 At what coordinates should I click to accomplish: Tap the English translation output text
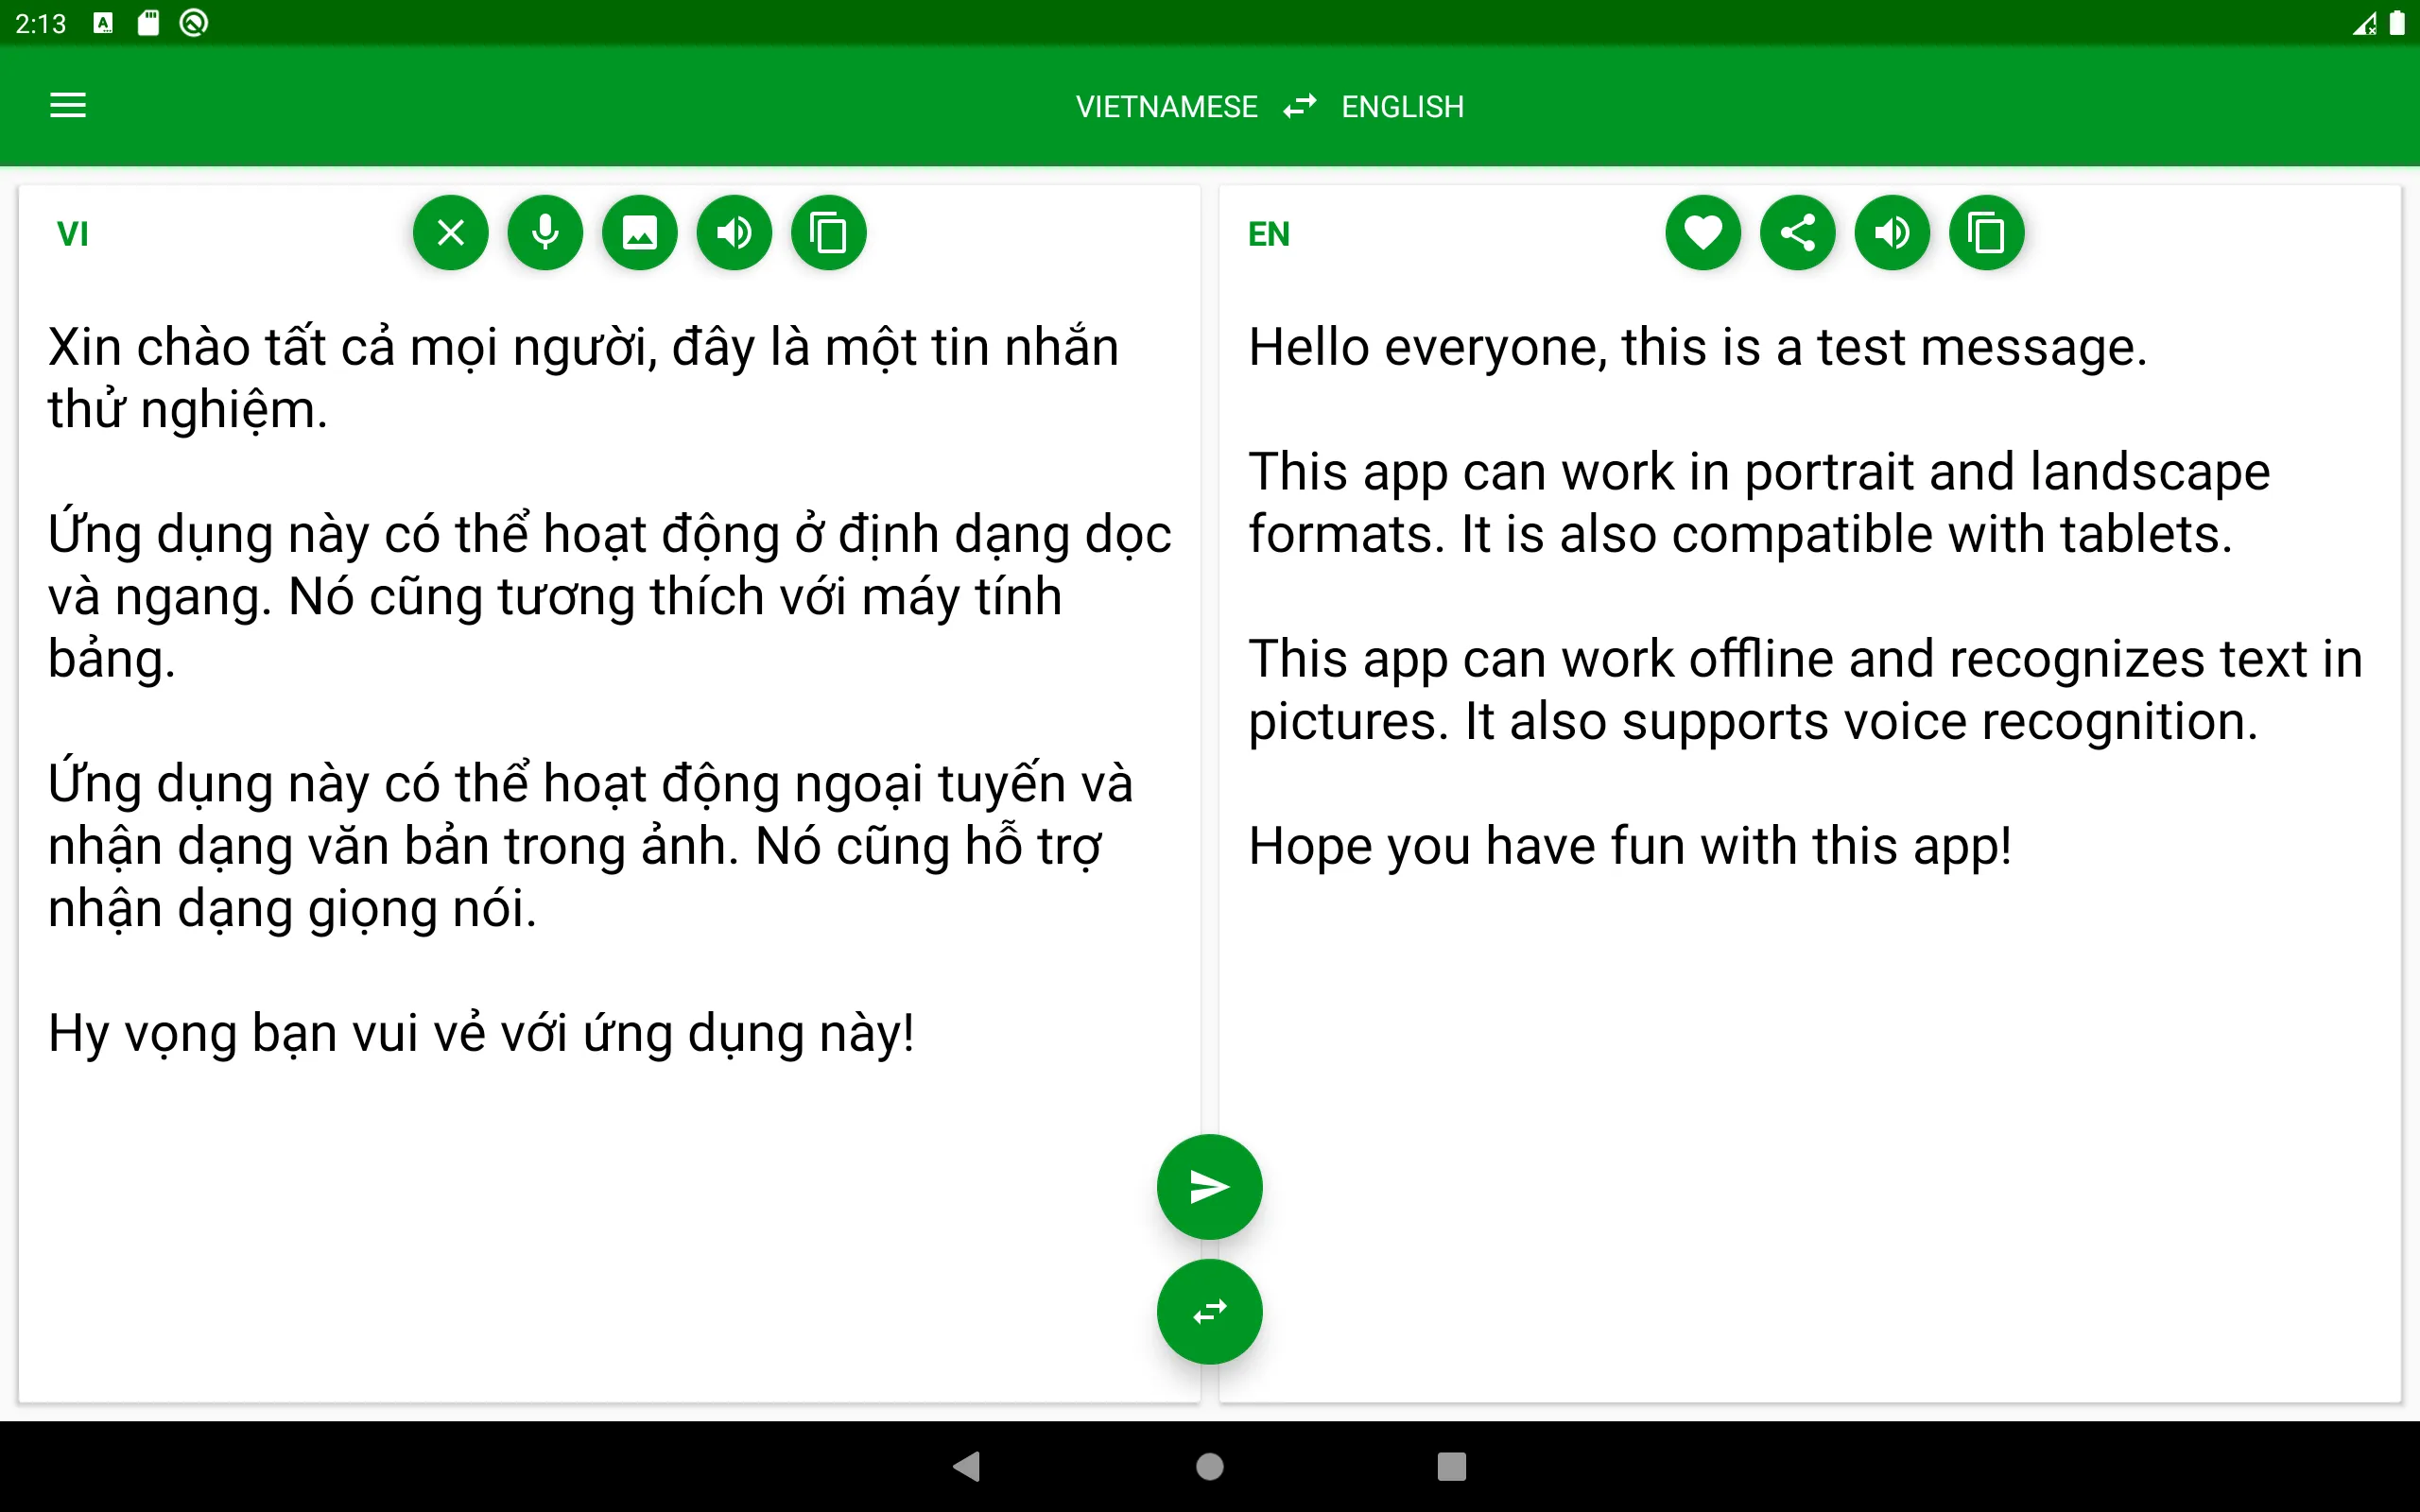pos(1805,597)
